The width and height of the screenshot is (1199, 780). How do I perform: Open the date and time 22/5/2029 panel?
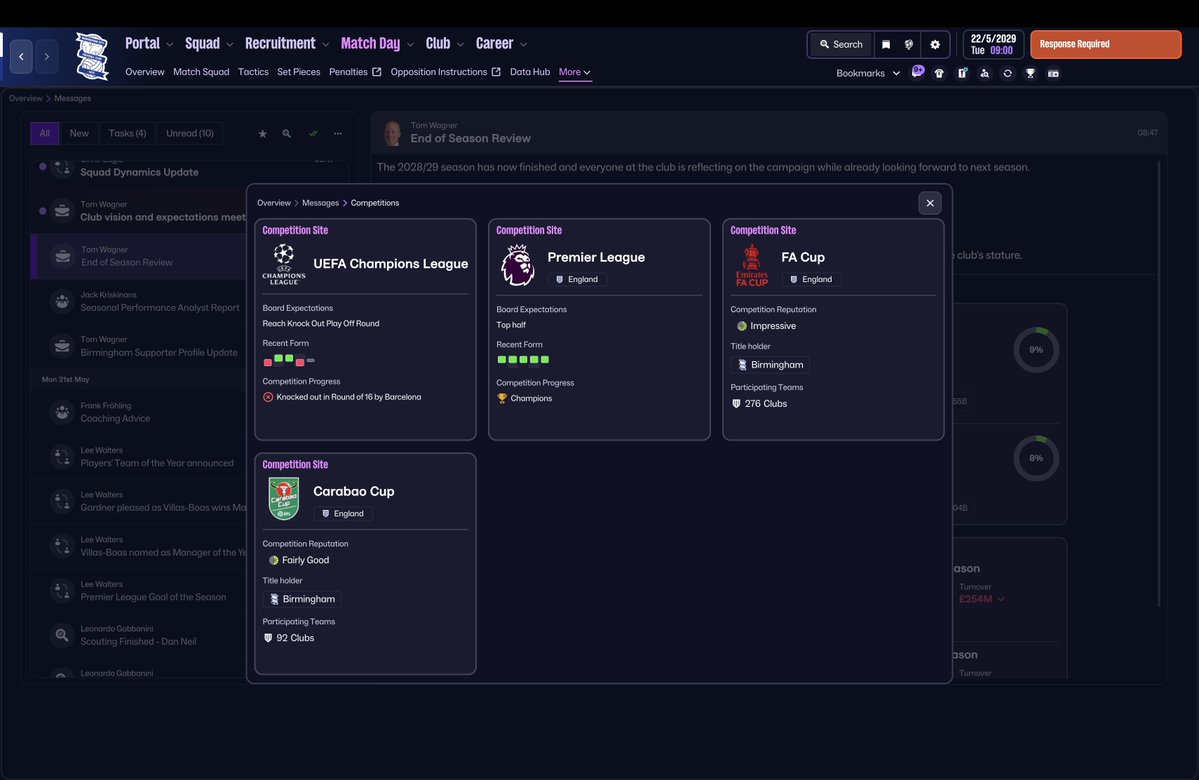coord(993,44)
